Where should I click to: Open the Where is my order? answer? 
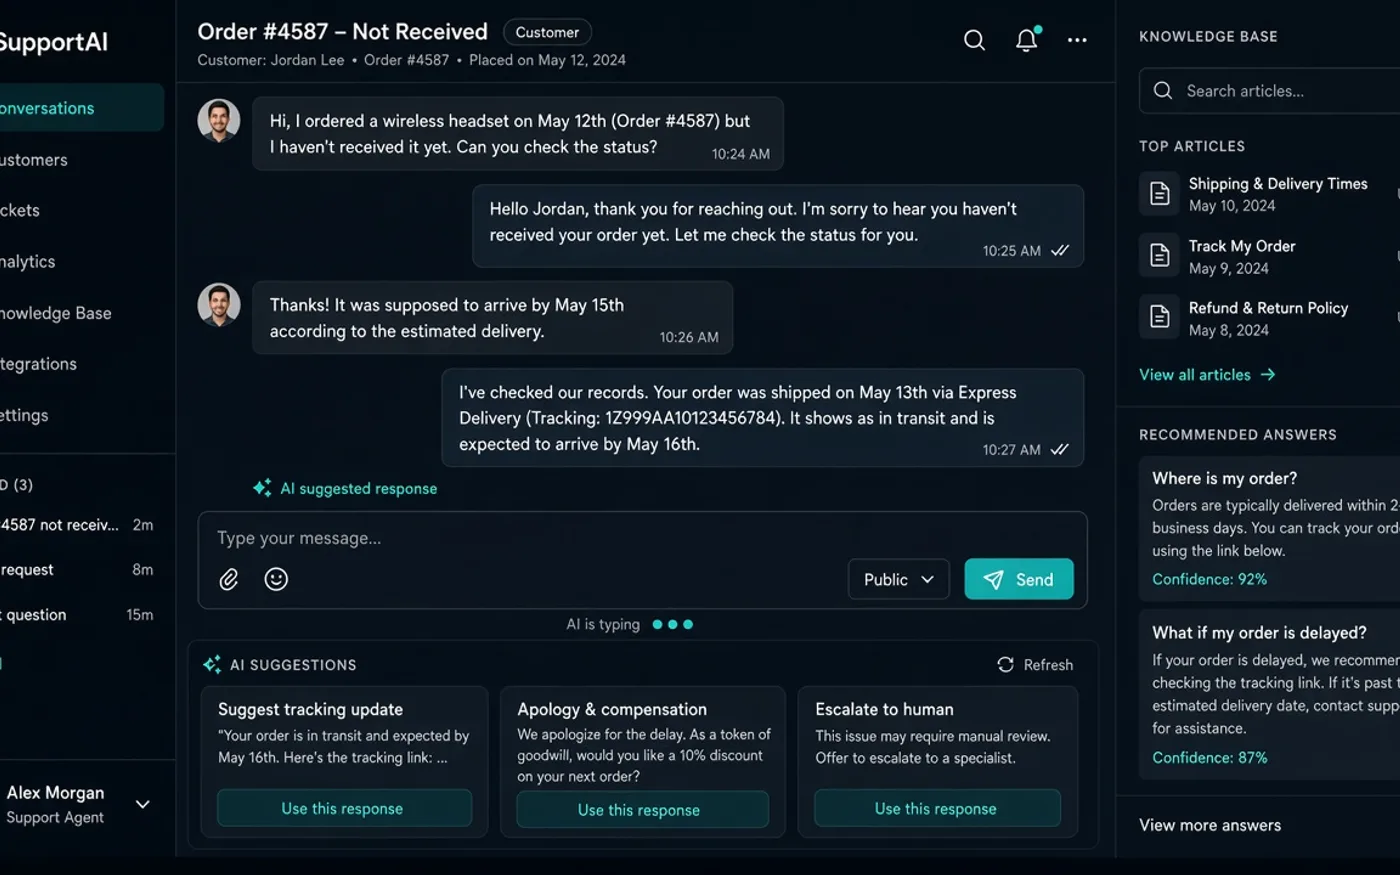(1270, 529)
